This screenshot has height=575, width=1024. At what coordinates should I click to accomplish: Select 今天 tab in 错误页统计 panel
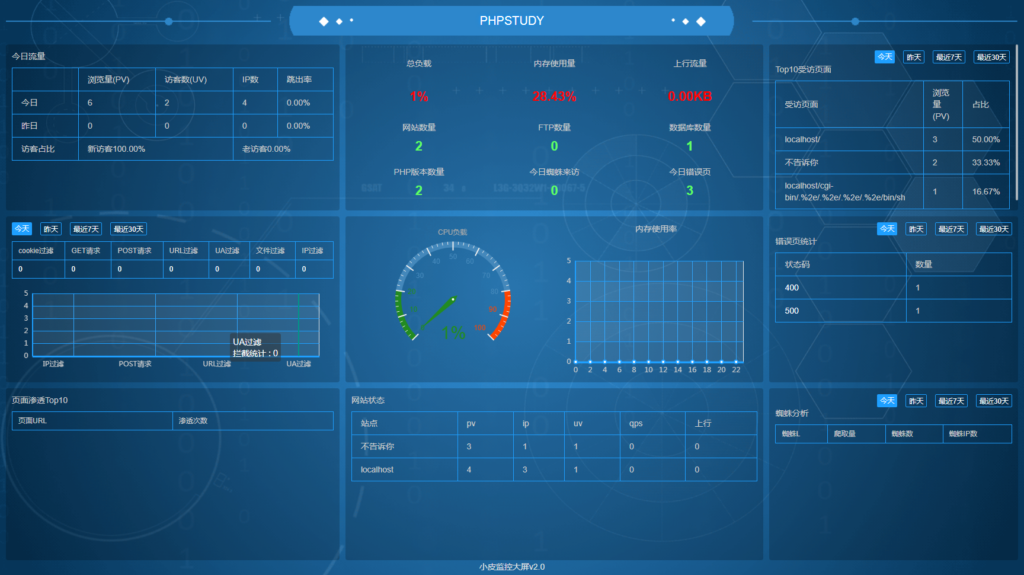point(887,229)
